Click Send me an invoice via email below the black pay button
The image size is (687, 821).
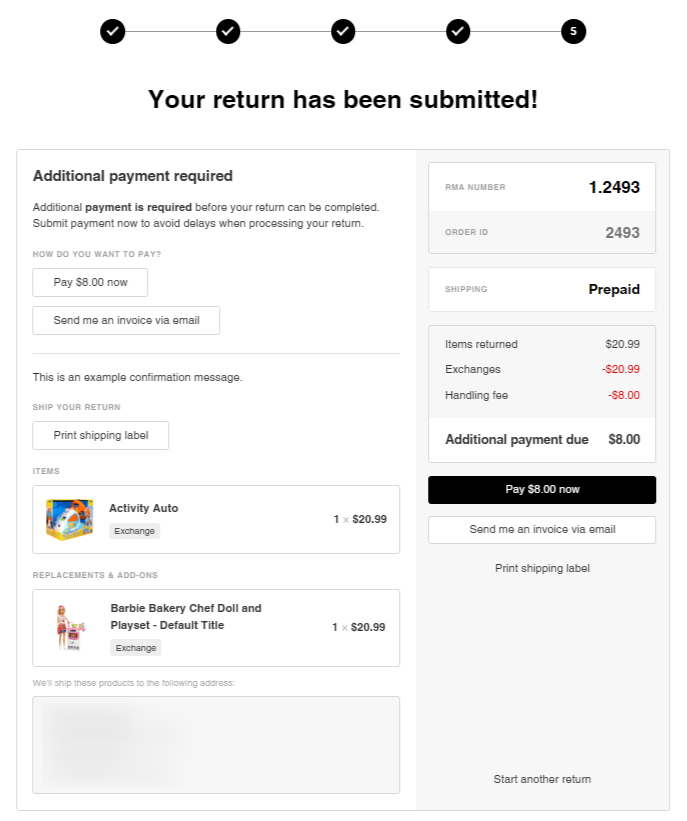pyautogui.click(x=542, y=529)
